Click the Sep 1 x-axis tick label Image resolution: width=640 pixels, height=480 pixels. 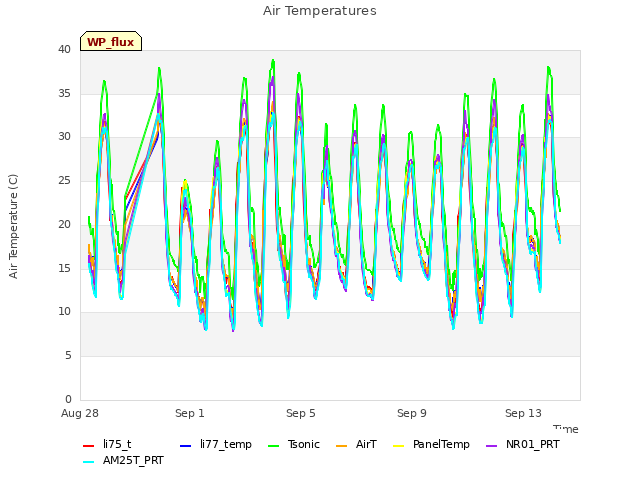coord(190,413)
